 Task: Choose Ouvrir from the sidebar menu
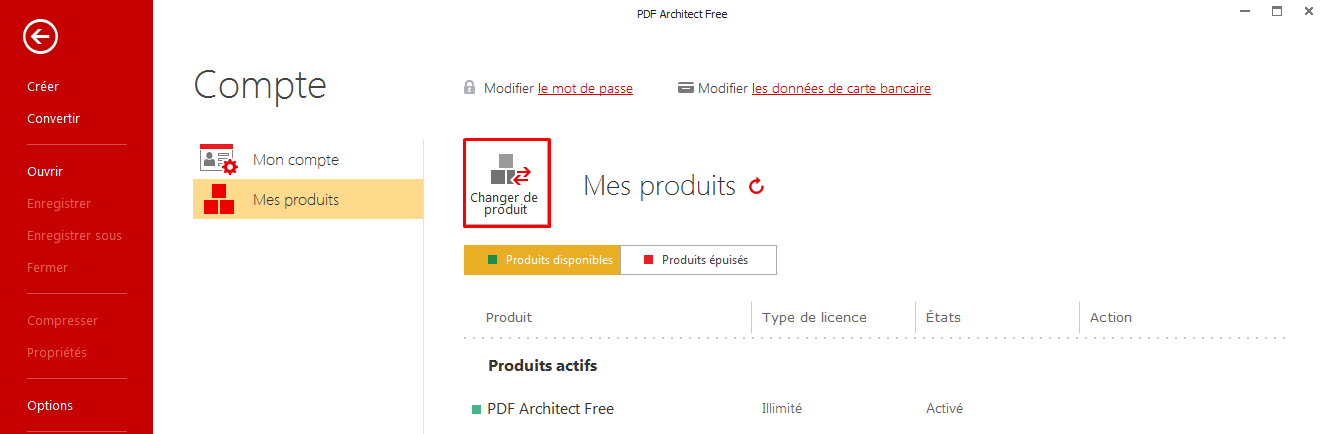click(x=45, y=172)
